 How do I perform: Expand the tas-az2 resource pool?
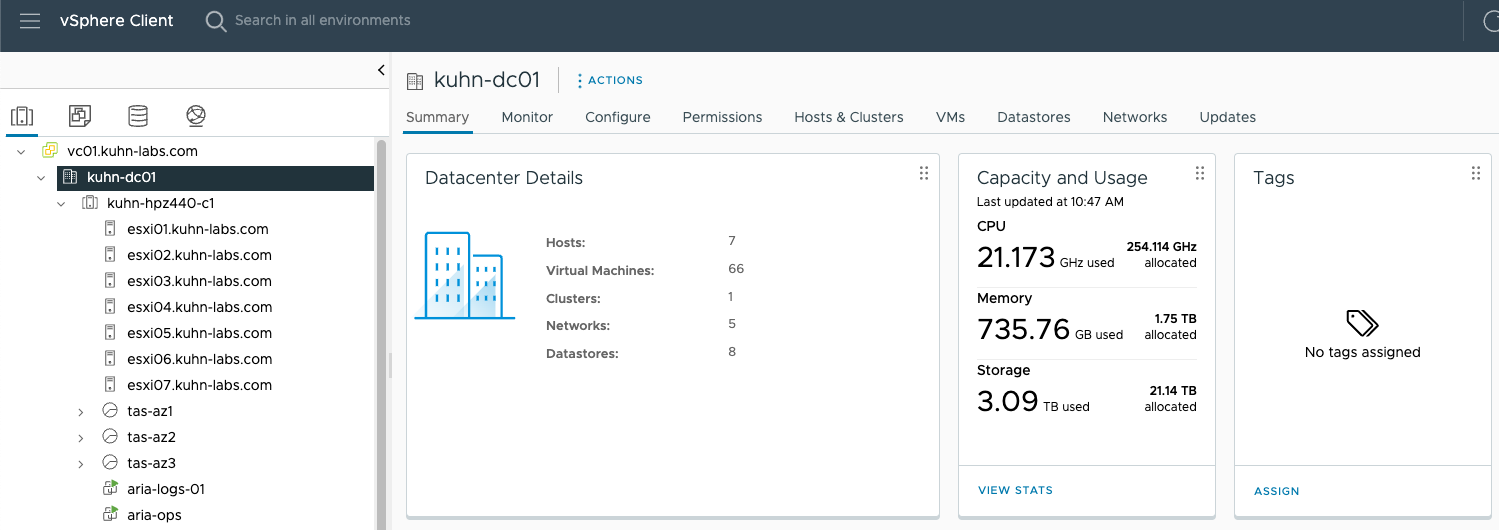click(x=81, y=437)
